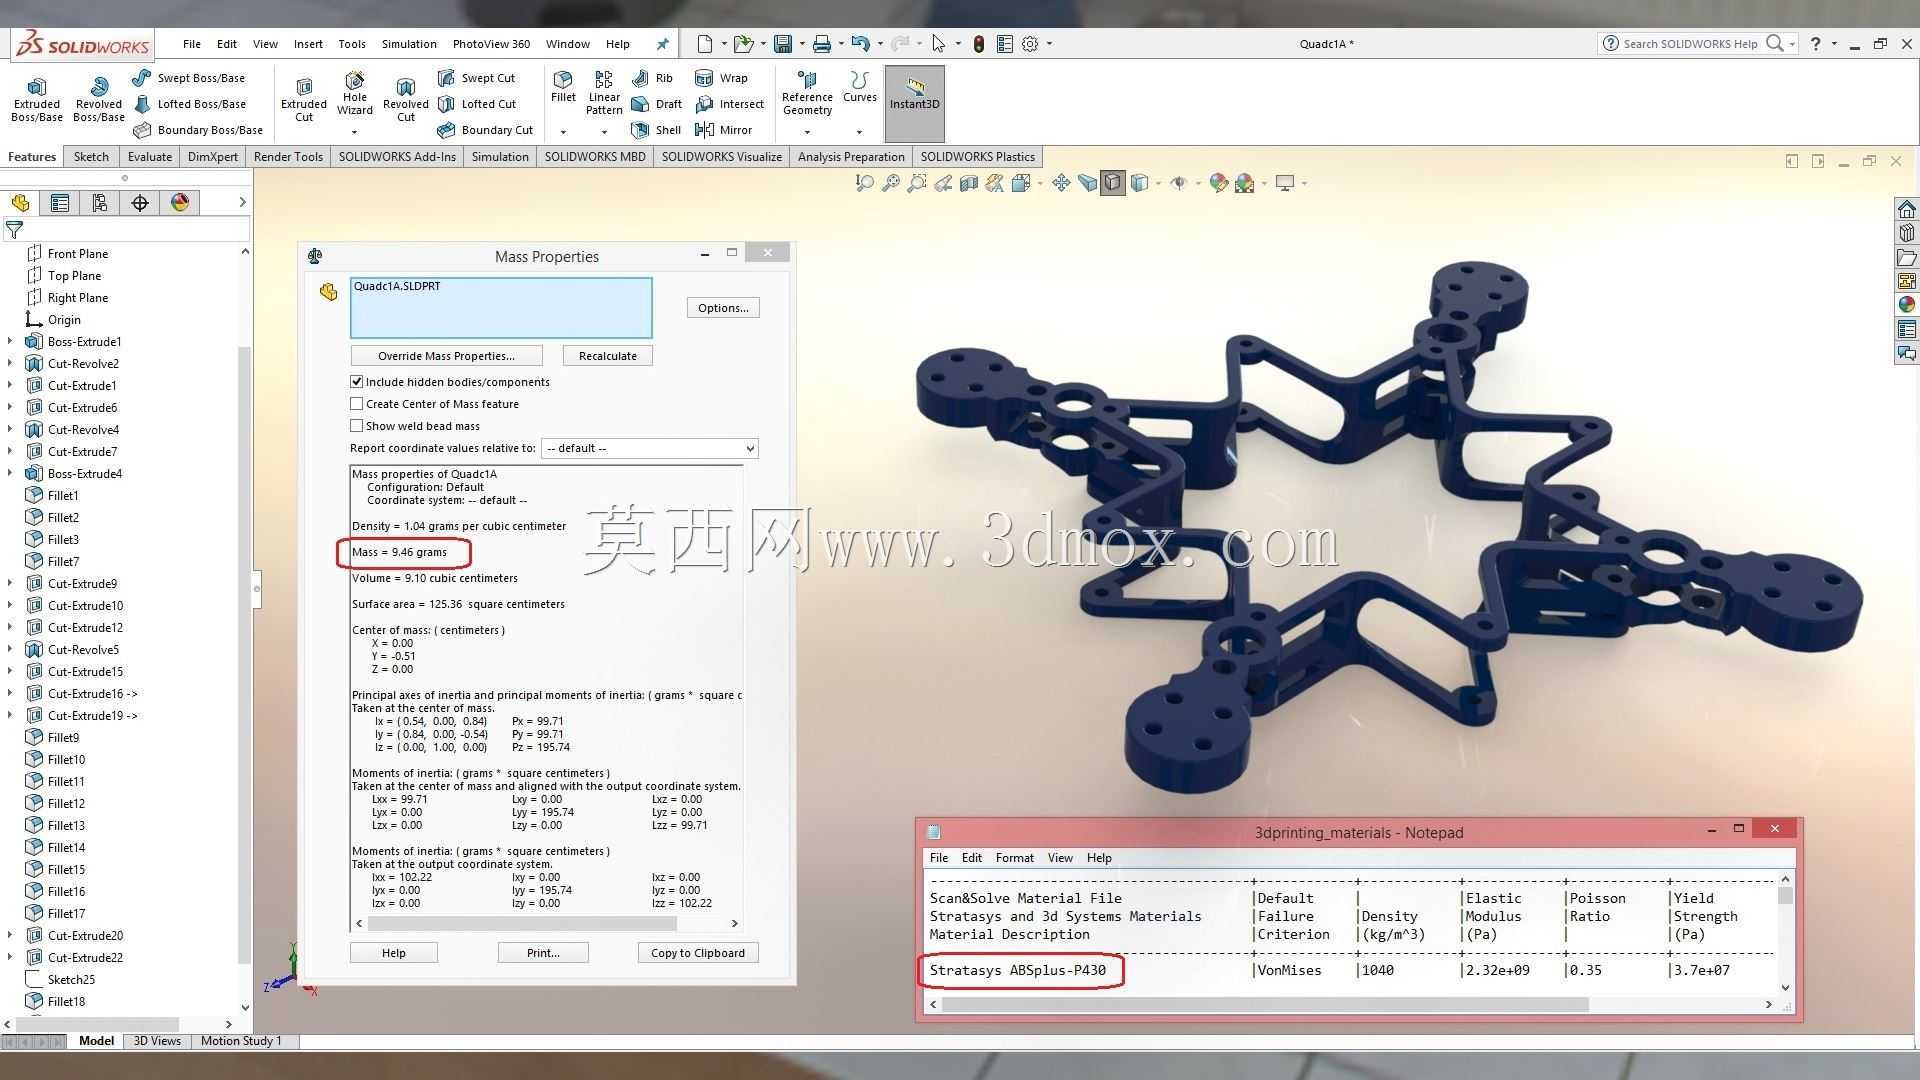Click the Save icon in toolbar
This screenshot has height=1080, width=1920.
coord(783,44)
